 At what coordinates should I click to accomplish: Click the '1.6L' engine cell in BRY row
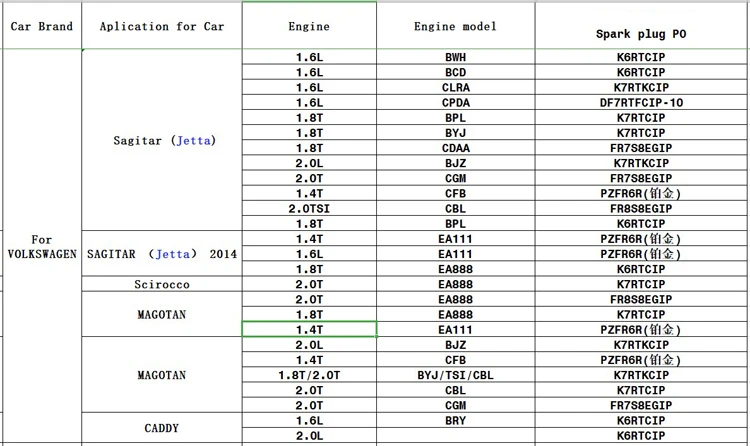point(309,420)
